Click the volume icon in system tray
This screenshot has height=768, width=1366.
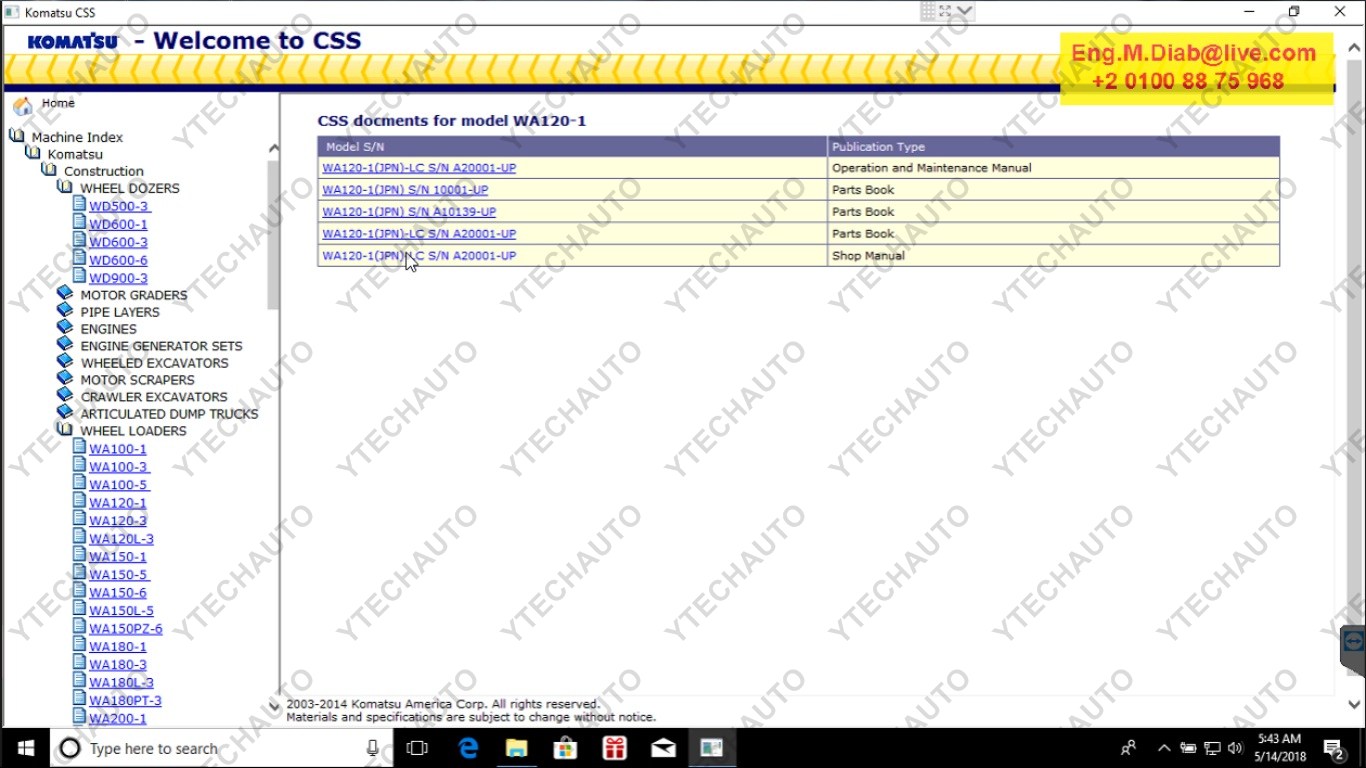click(x=1235, y=748)
